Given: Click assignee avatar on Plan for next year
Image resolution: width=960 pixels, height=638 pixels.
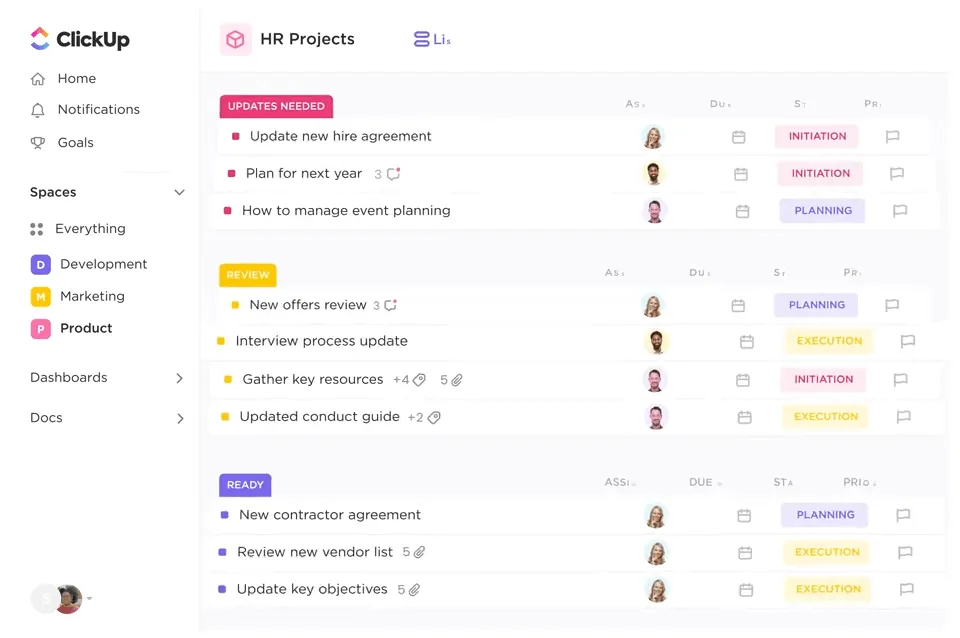Looking at the screenshot, I should point(654,174).
